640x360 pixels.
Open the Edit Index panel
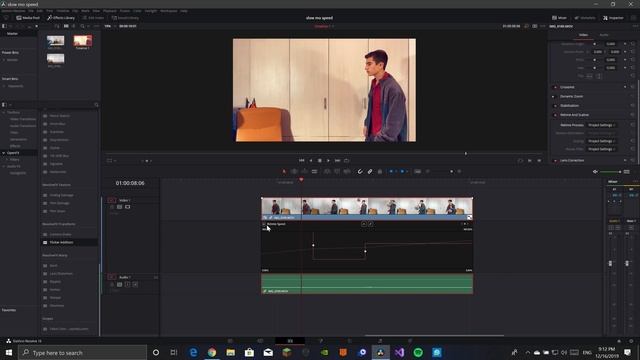[93, 18]
